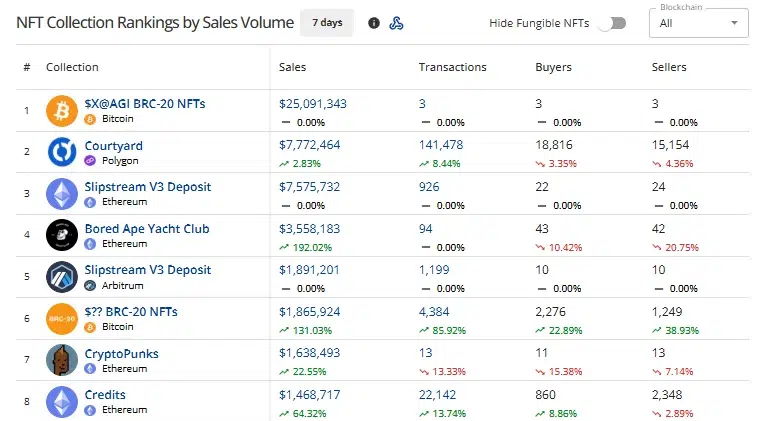The width and height of the screenshot is (759, 421).
Task: Sort by the Buyers column header
Action: coord(553,67)
